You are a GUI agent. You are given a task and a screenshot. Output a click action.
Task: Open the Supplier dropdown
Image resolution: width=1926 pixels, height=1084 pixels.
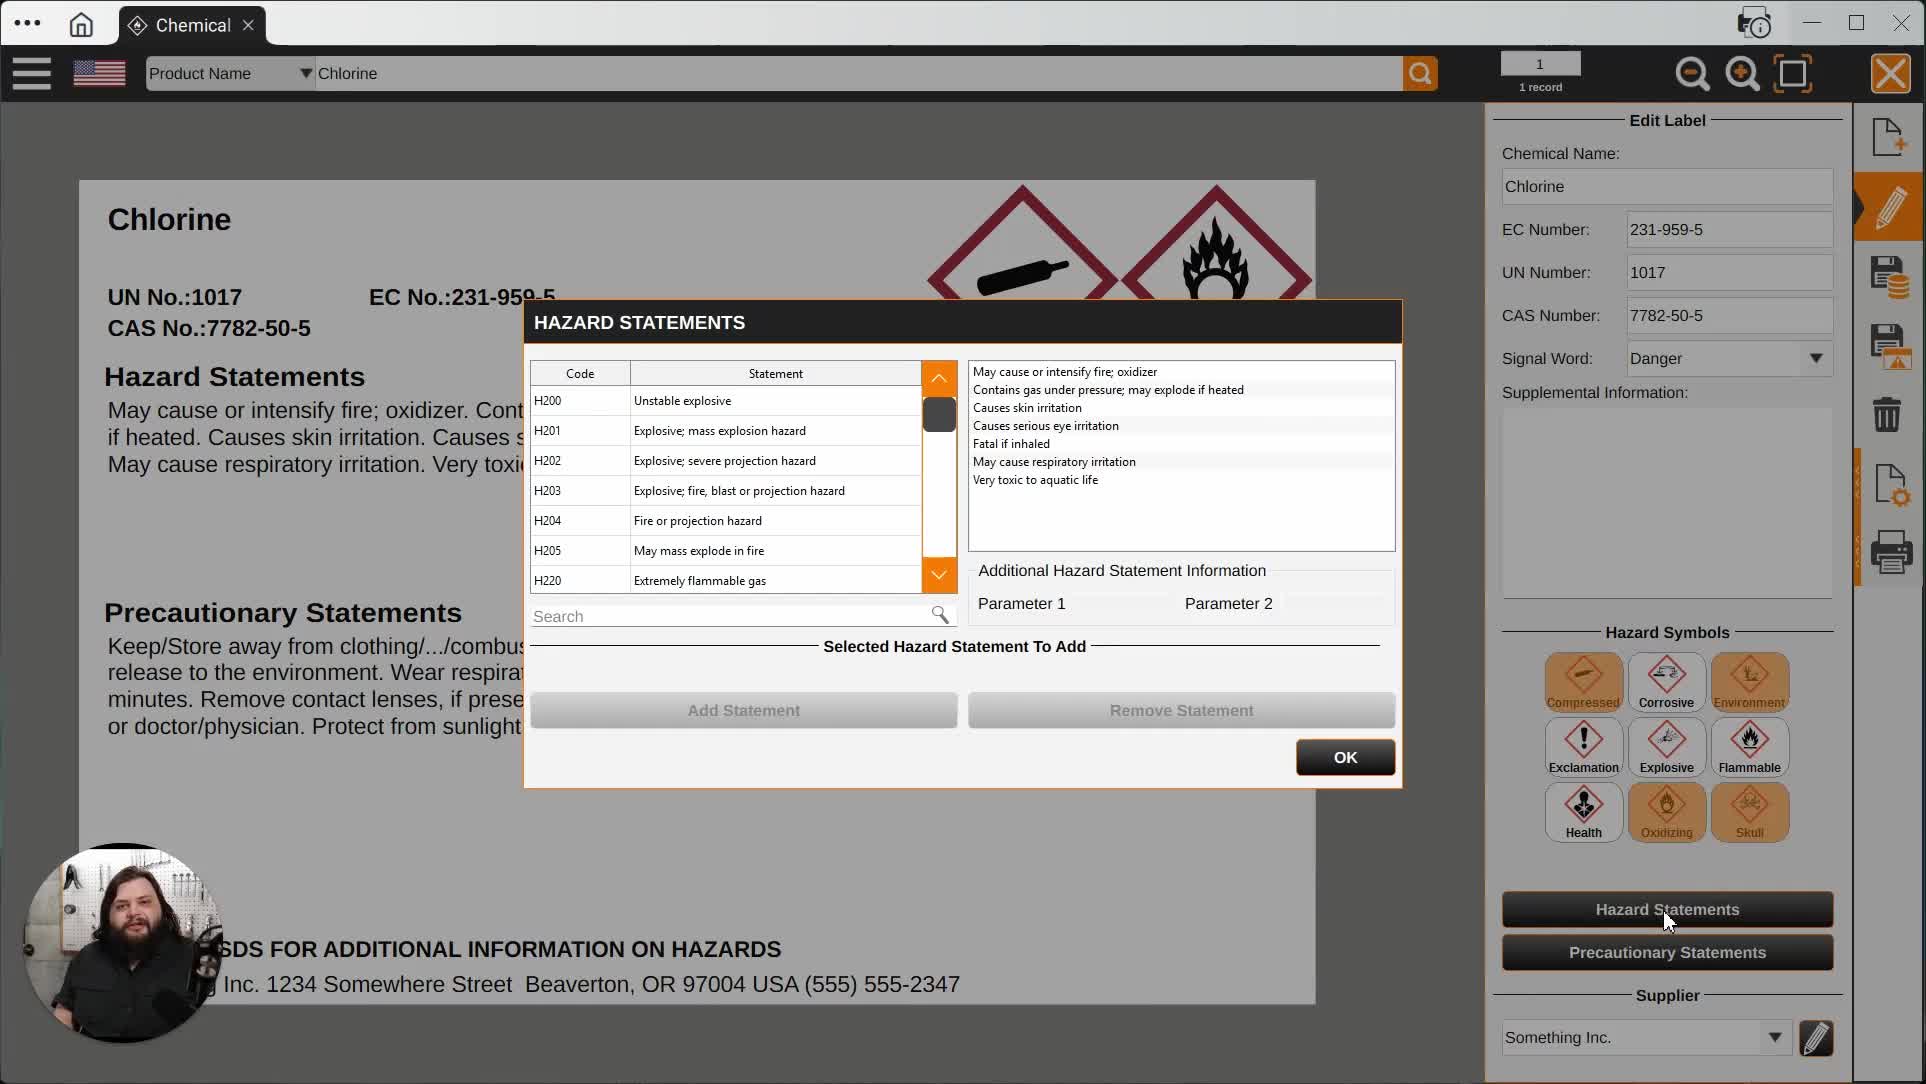click(1645, 1038)
